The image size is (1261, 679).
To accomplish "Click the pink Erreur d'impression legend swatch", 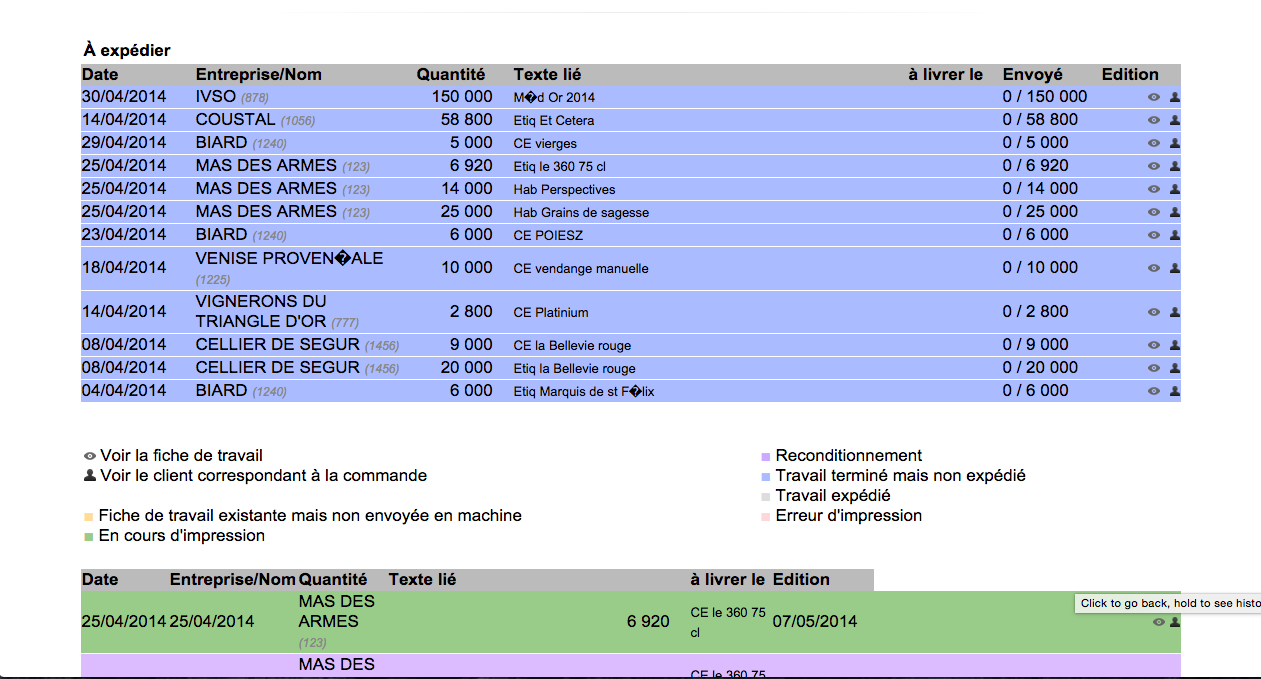I will coord(766,517).
